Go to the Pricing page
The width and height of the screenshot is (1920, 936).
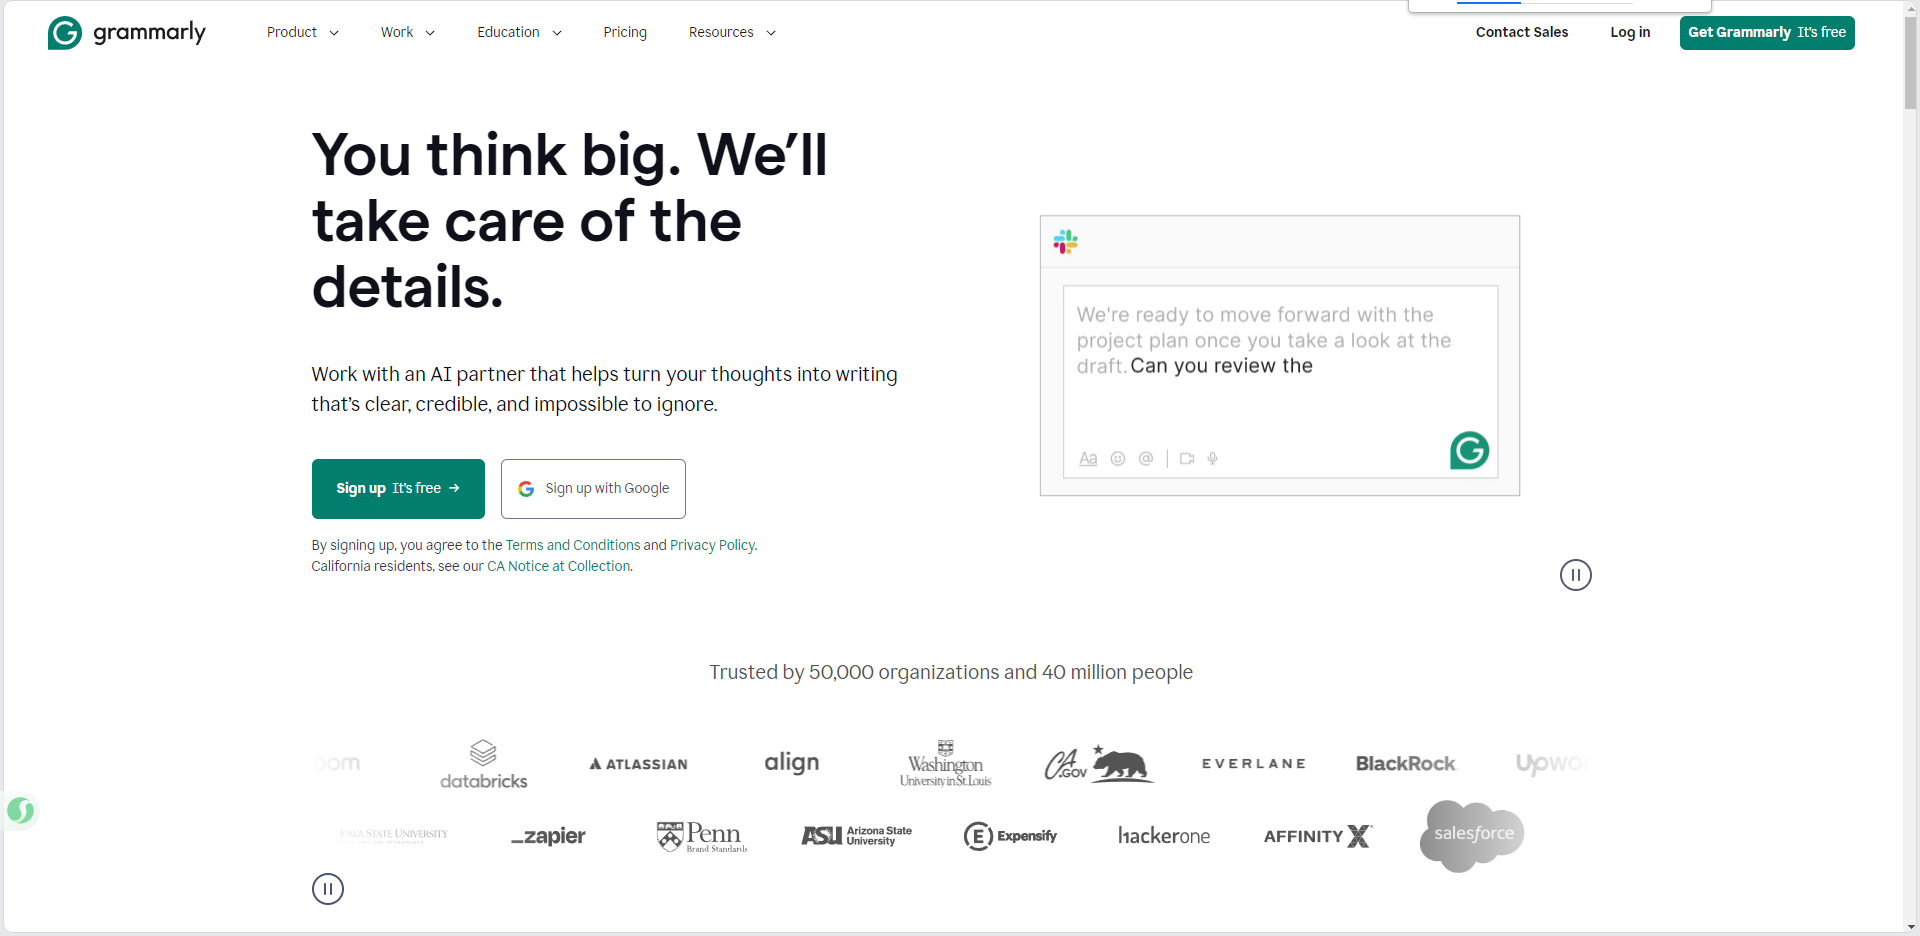[625, 33]
